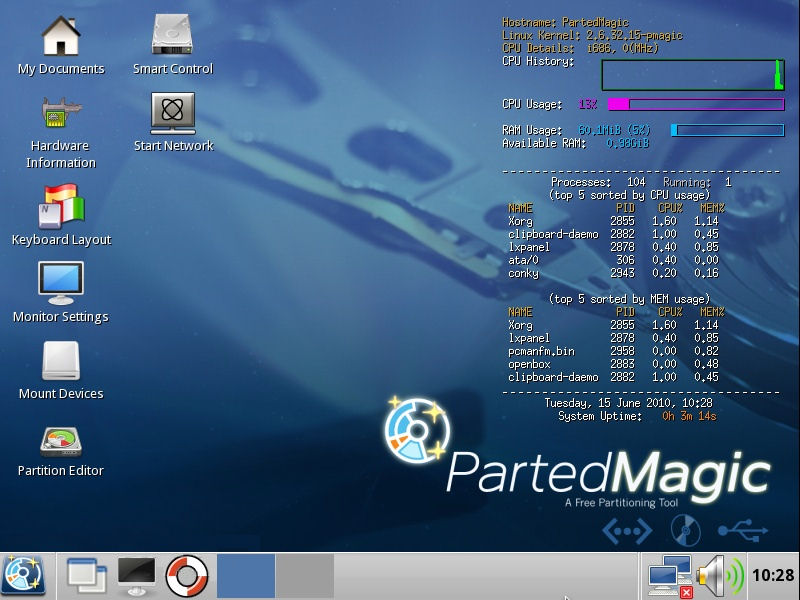Click the Start Network desktop icon

click(173, 114)
